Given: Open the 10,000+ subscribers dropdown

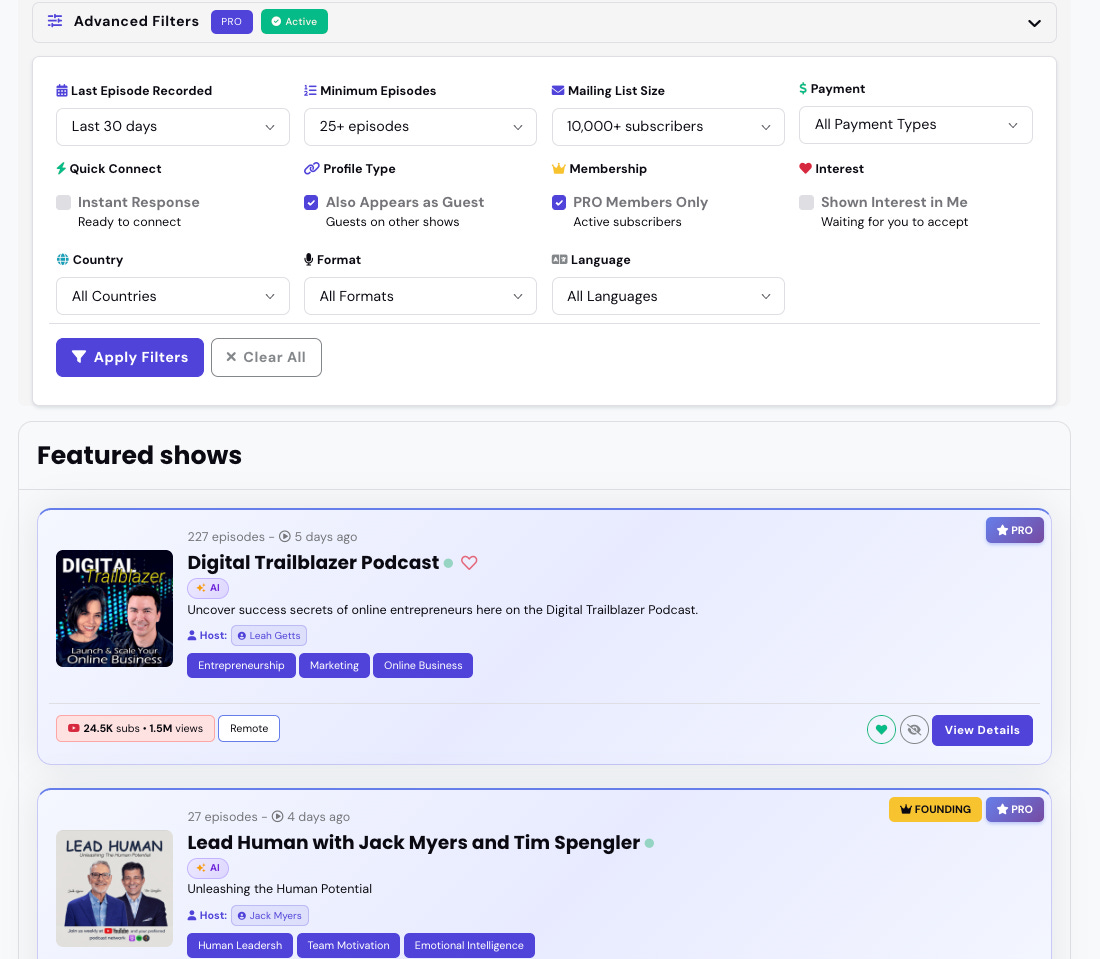Looking at the screenshot, I should (668, 127).
